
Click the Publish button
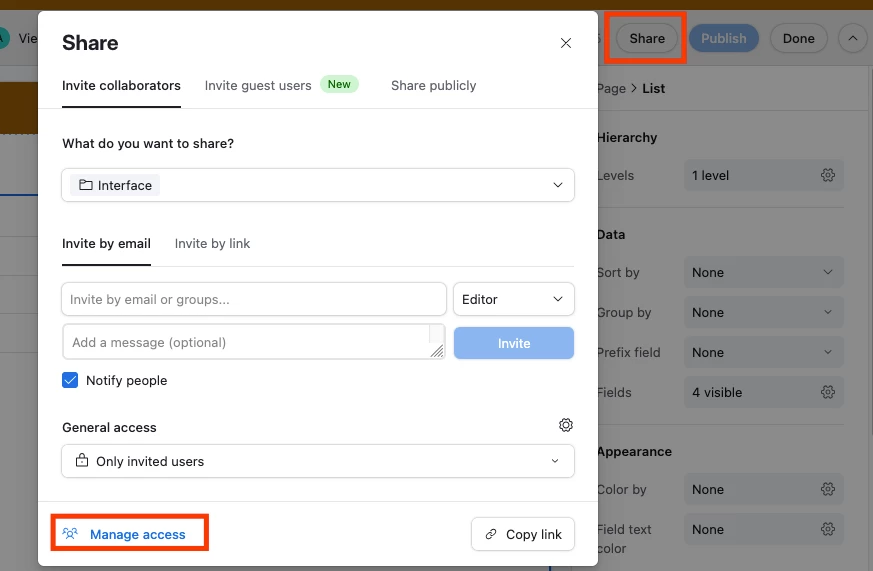[x=723, y=38]
